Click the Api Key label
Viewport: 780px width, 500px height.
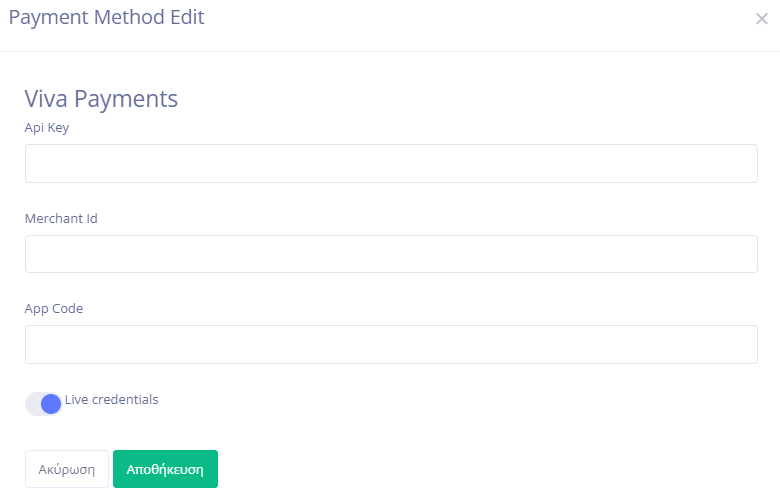pyautogui.click(x=47, y=128)
